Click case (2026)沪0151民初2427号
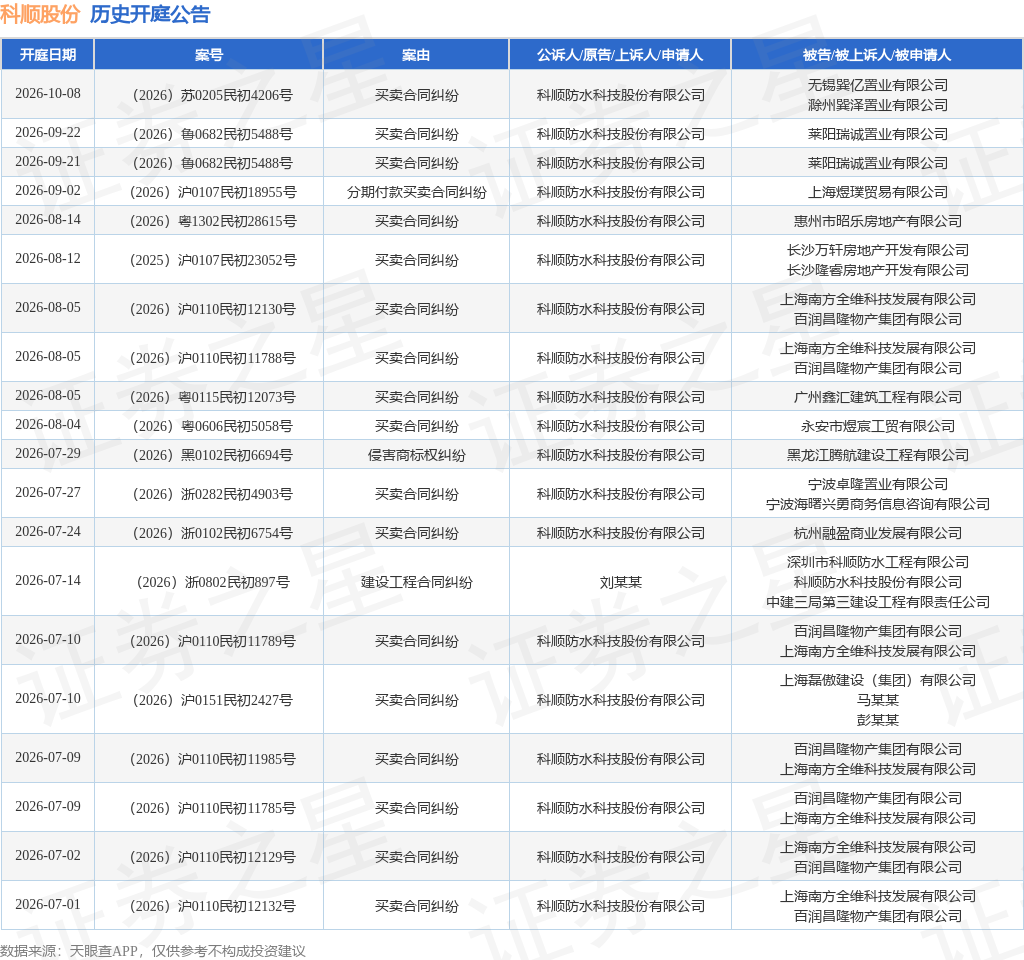This screenshot has width=1024, height=960. tap(212, 700)
